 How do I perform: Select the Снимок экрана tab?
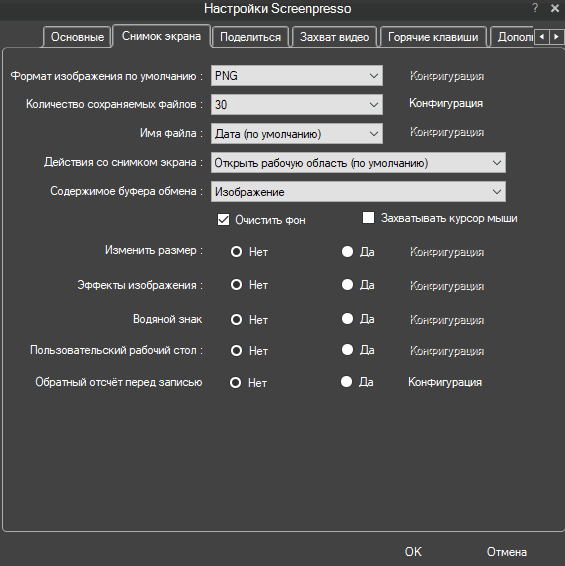(161, 36)
